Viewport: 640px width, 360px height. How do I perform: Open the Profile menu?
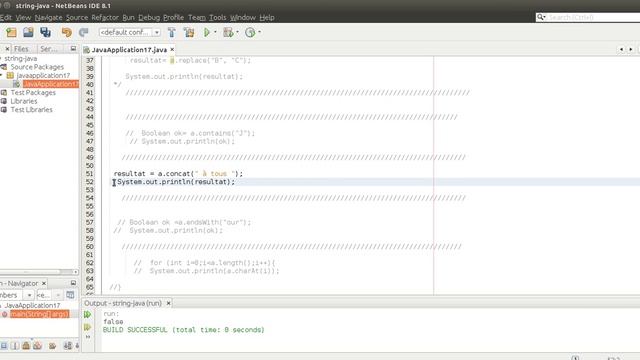pyautogui.click(x=173, y=17)
